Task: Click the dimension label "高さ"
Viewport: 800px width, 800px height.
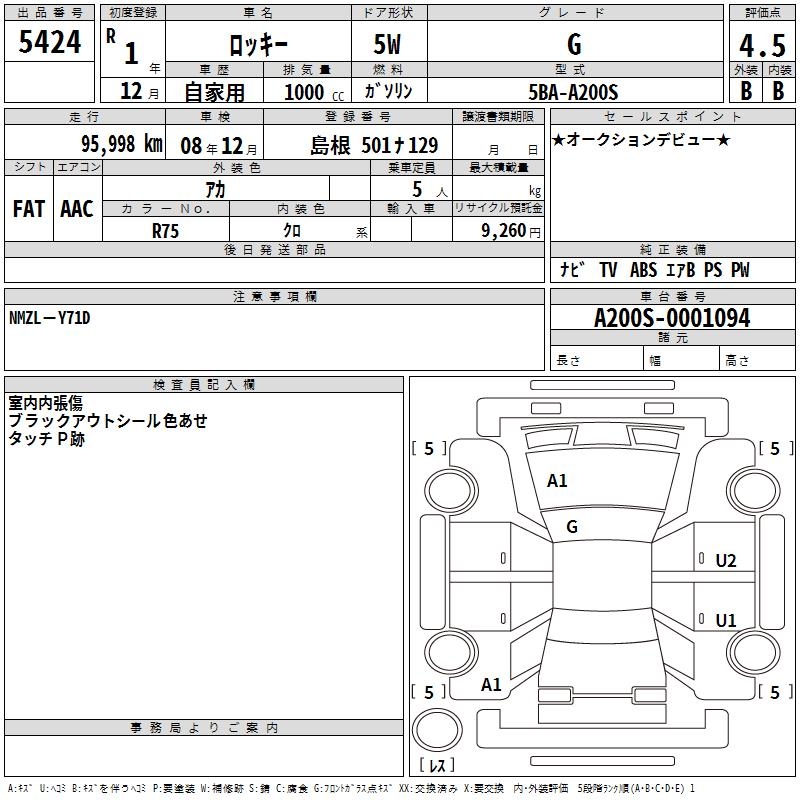Action: [737, 361]
